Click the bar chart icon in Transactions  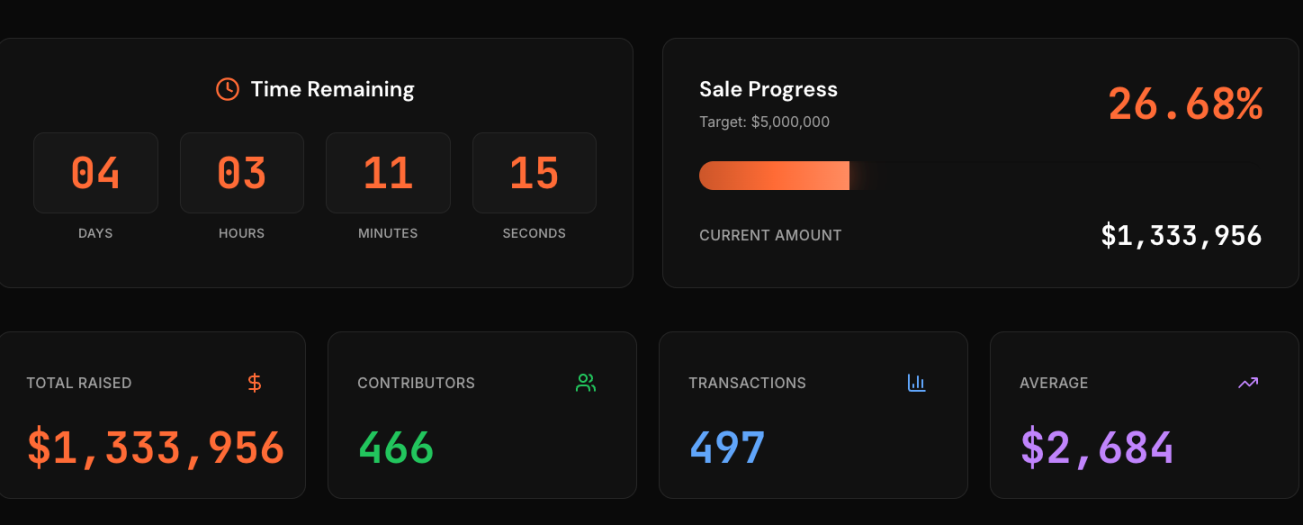pyautogui.click(x=917, y=382)
